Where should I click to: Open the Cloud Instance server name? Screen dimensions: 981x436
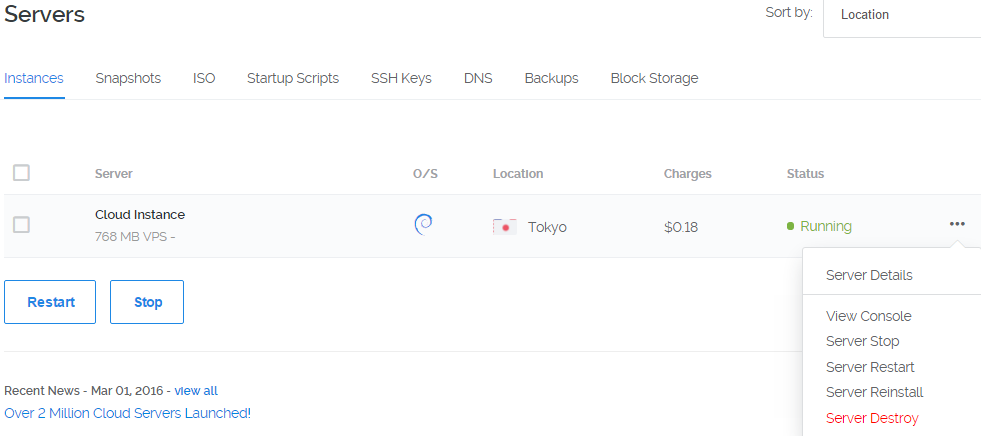click(x=140, y=214)
